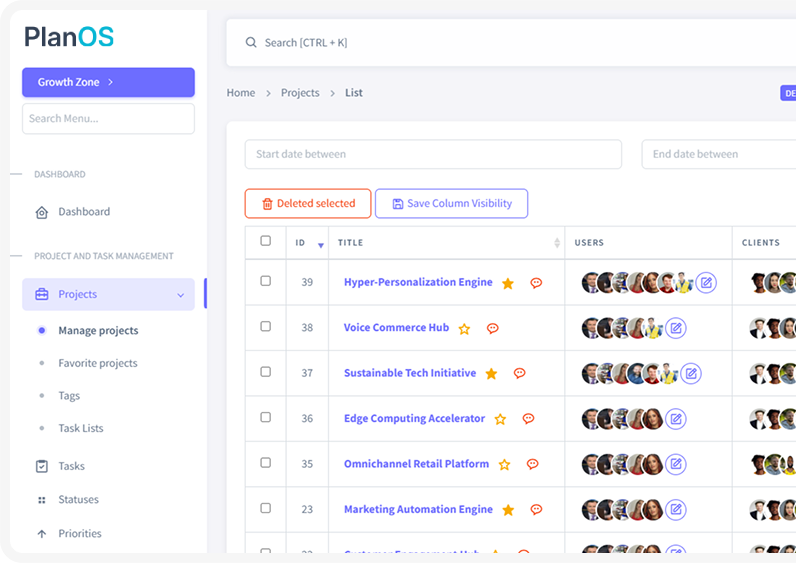Click the Deleted selected button
Image resolution: width=796 pixels, height=563 pixels.
[x=308, y=204]
